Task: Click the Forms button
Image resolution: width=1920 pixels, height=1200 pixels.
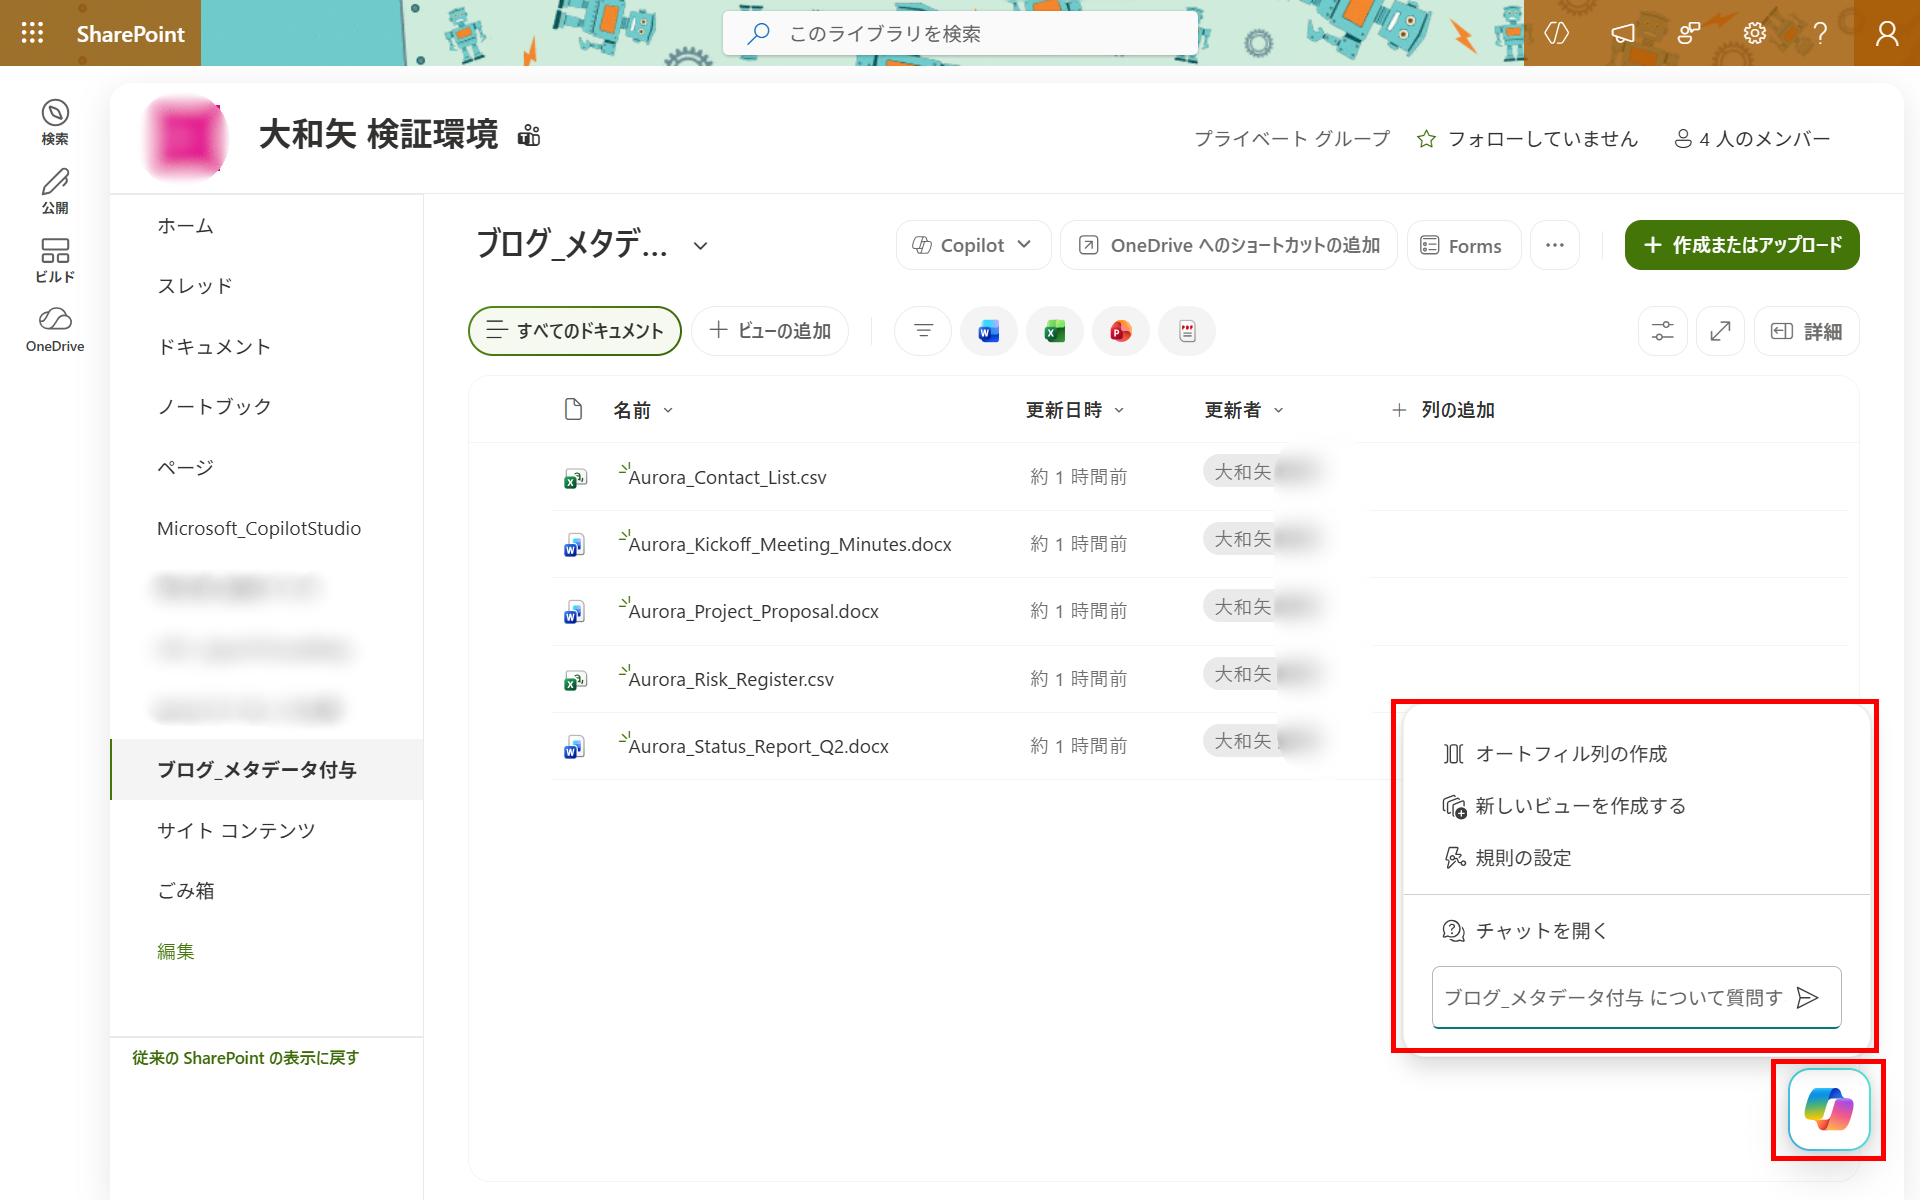Action: 1464,245
